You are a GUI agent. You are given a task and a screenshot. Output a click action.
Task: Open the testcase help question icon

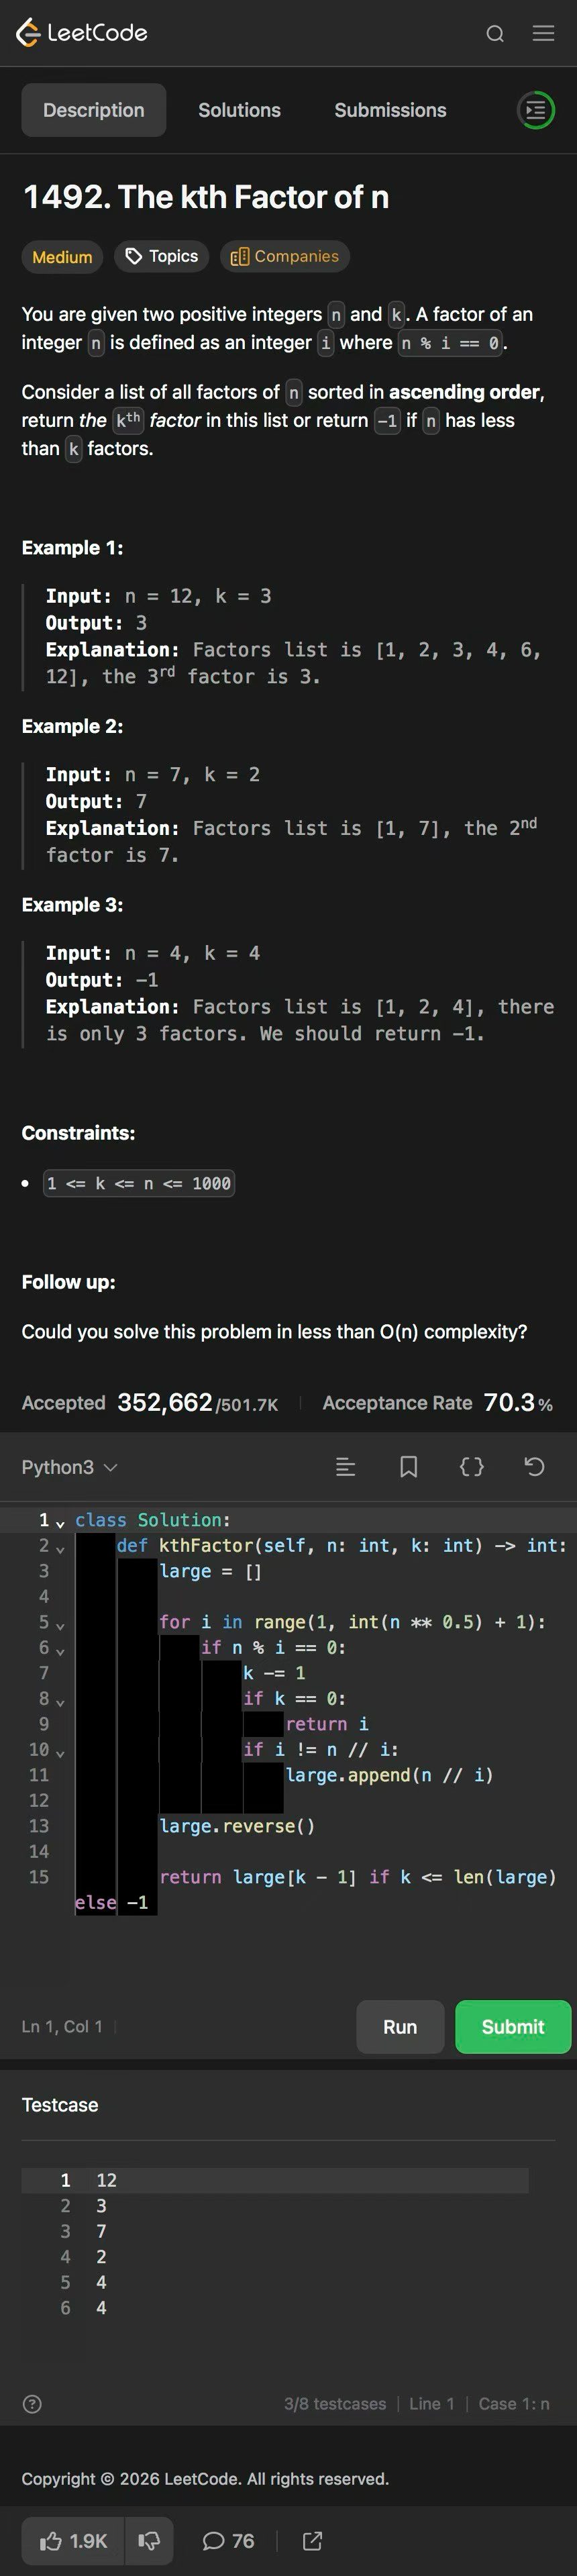[32, 2404]
